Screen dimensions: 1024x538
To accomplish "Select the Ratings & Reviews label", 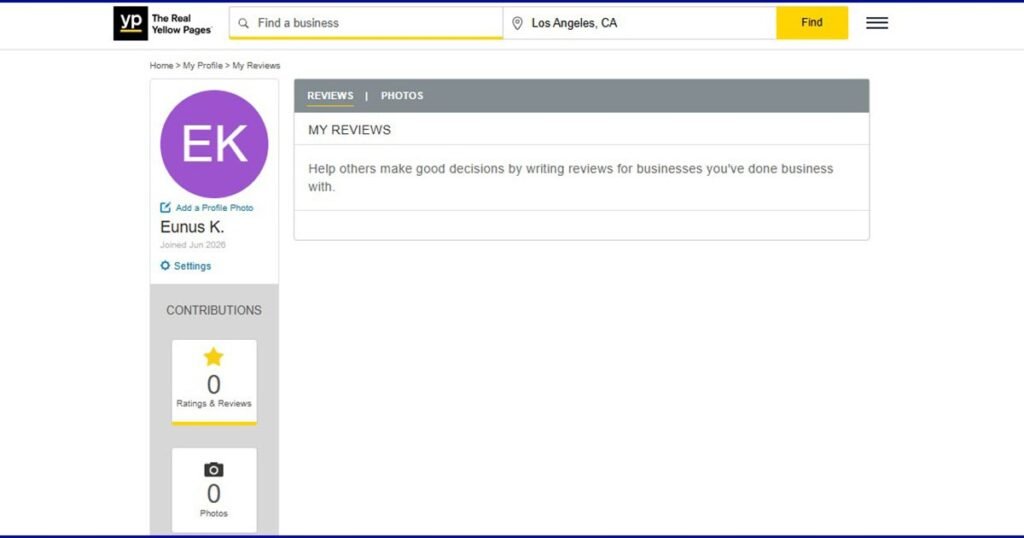I will [x=214, y=404].
